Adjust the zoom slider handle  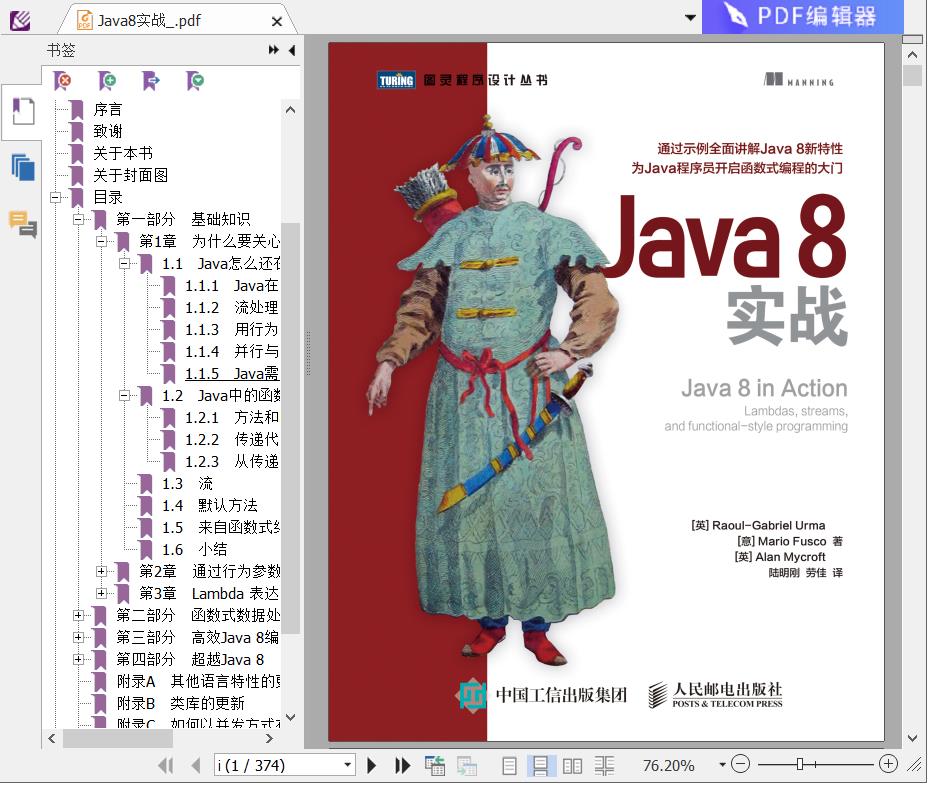800,764
